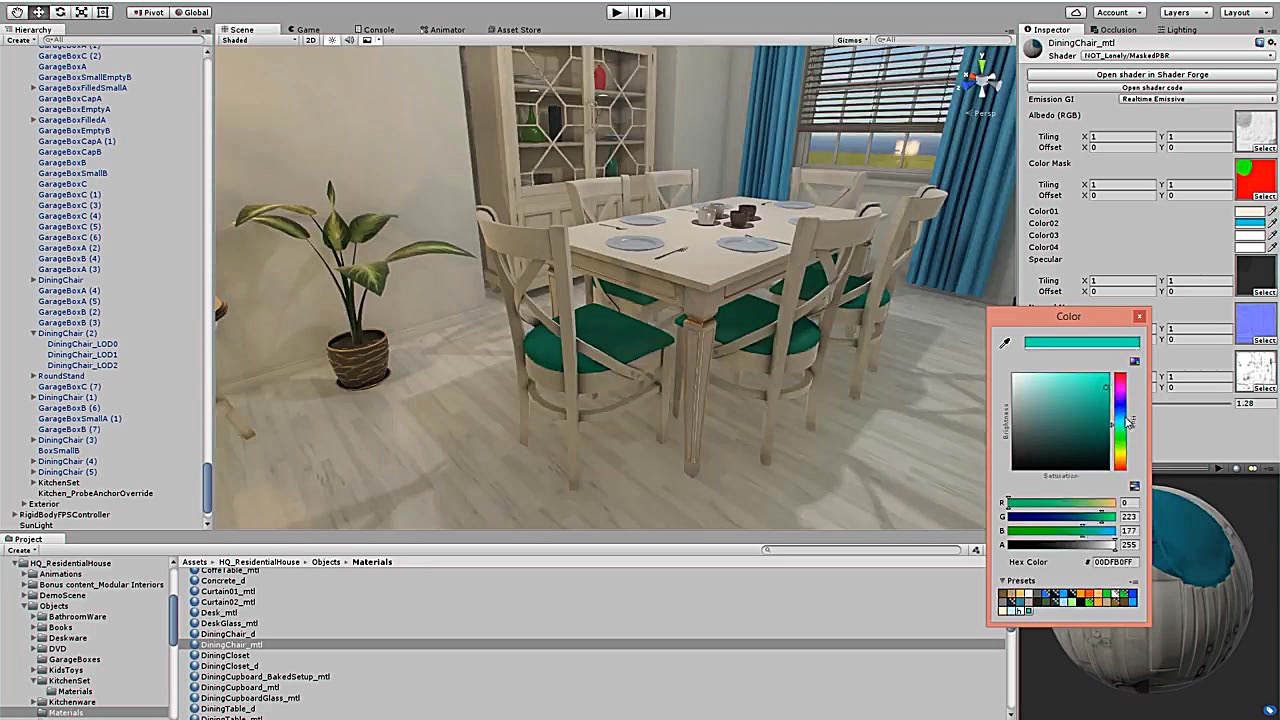Select the Scale tool
Image resolution: width=1280 pixels, height=720 pixels.
tap(82, 12)
